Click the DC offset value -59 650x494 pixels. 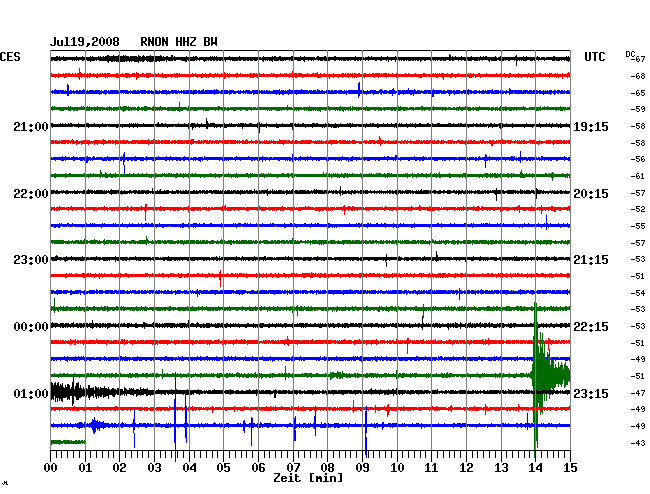pos(638,110)
